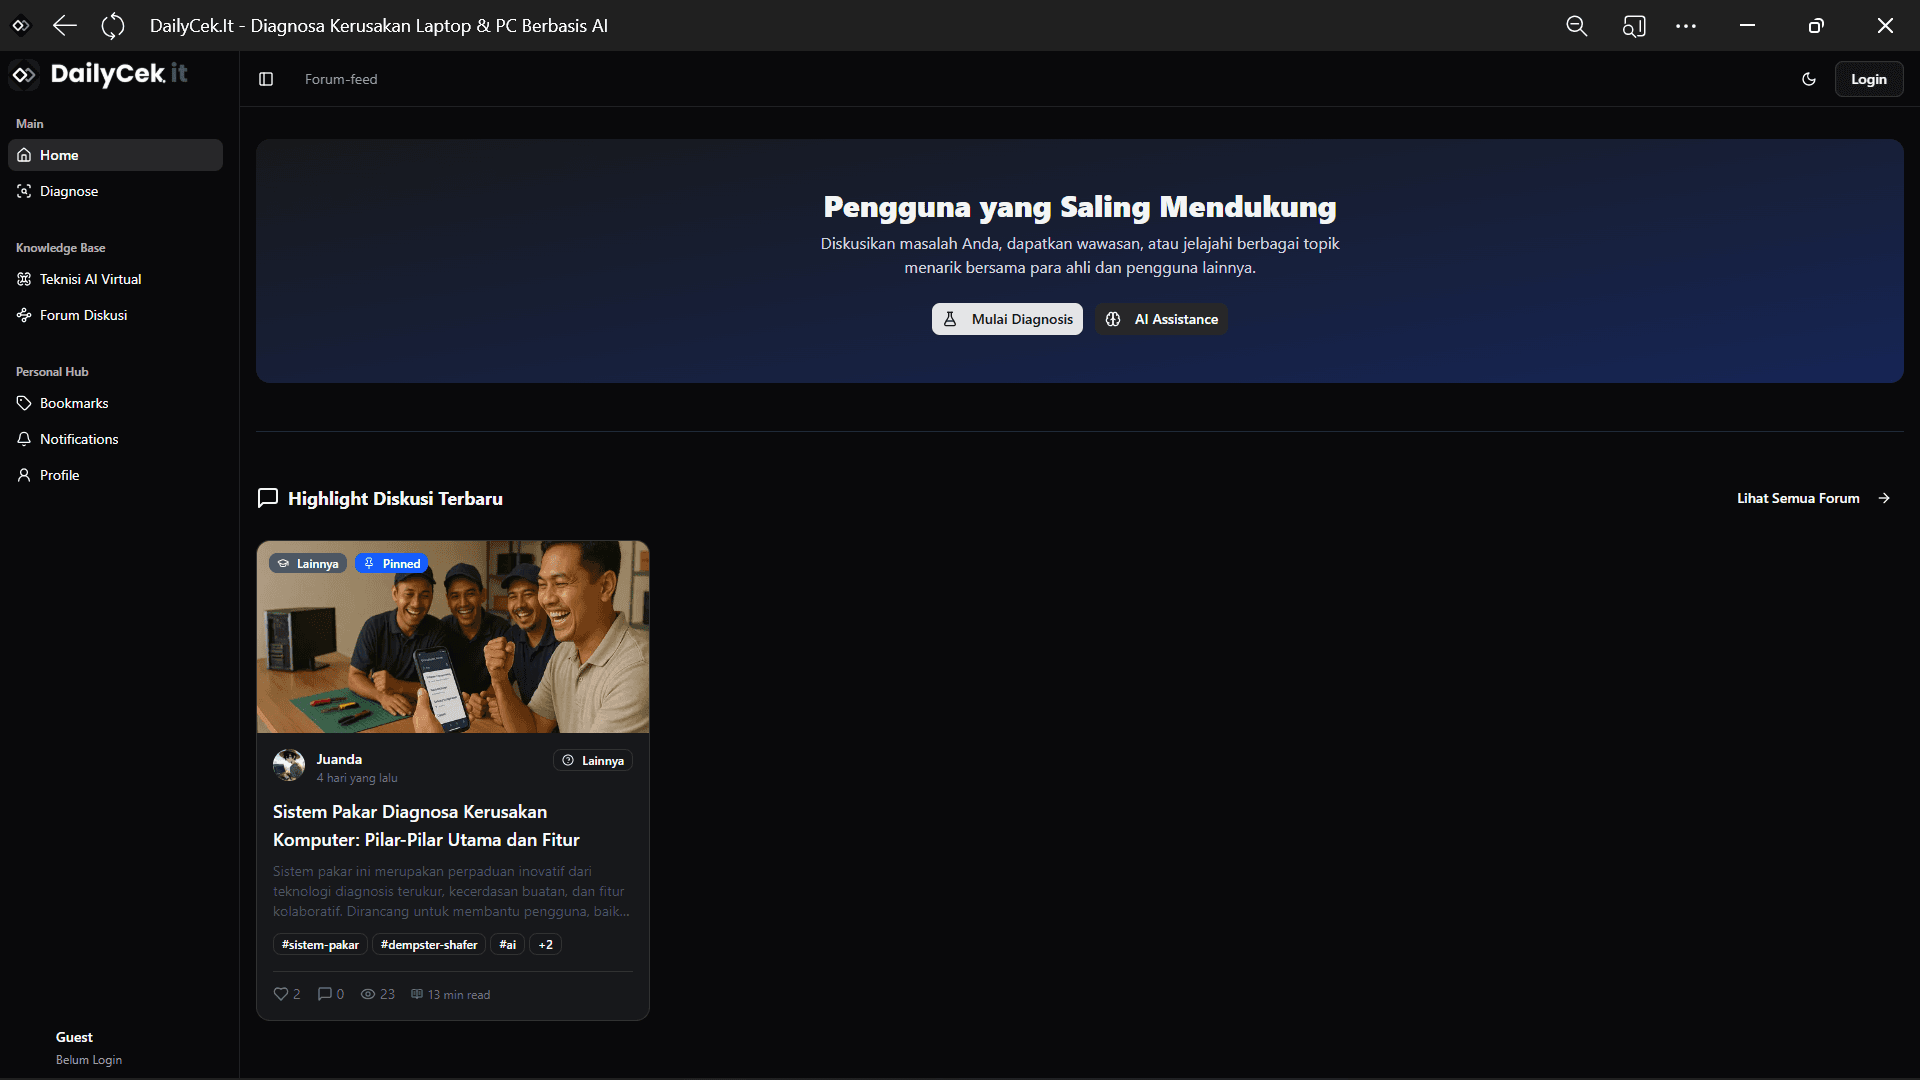Open the browser three-dots menu
Screen dimensions: 1920x1080
[x=1686, y=26]
